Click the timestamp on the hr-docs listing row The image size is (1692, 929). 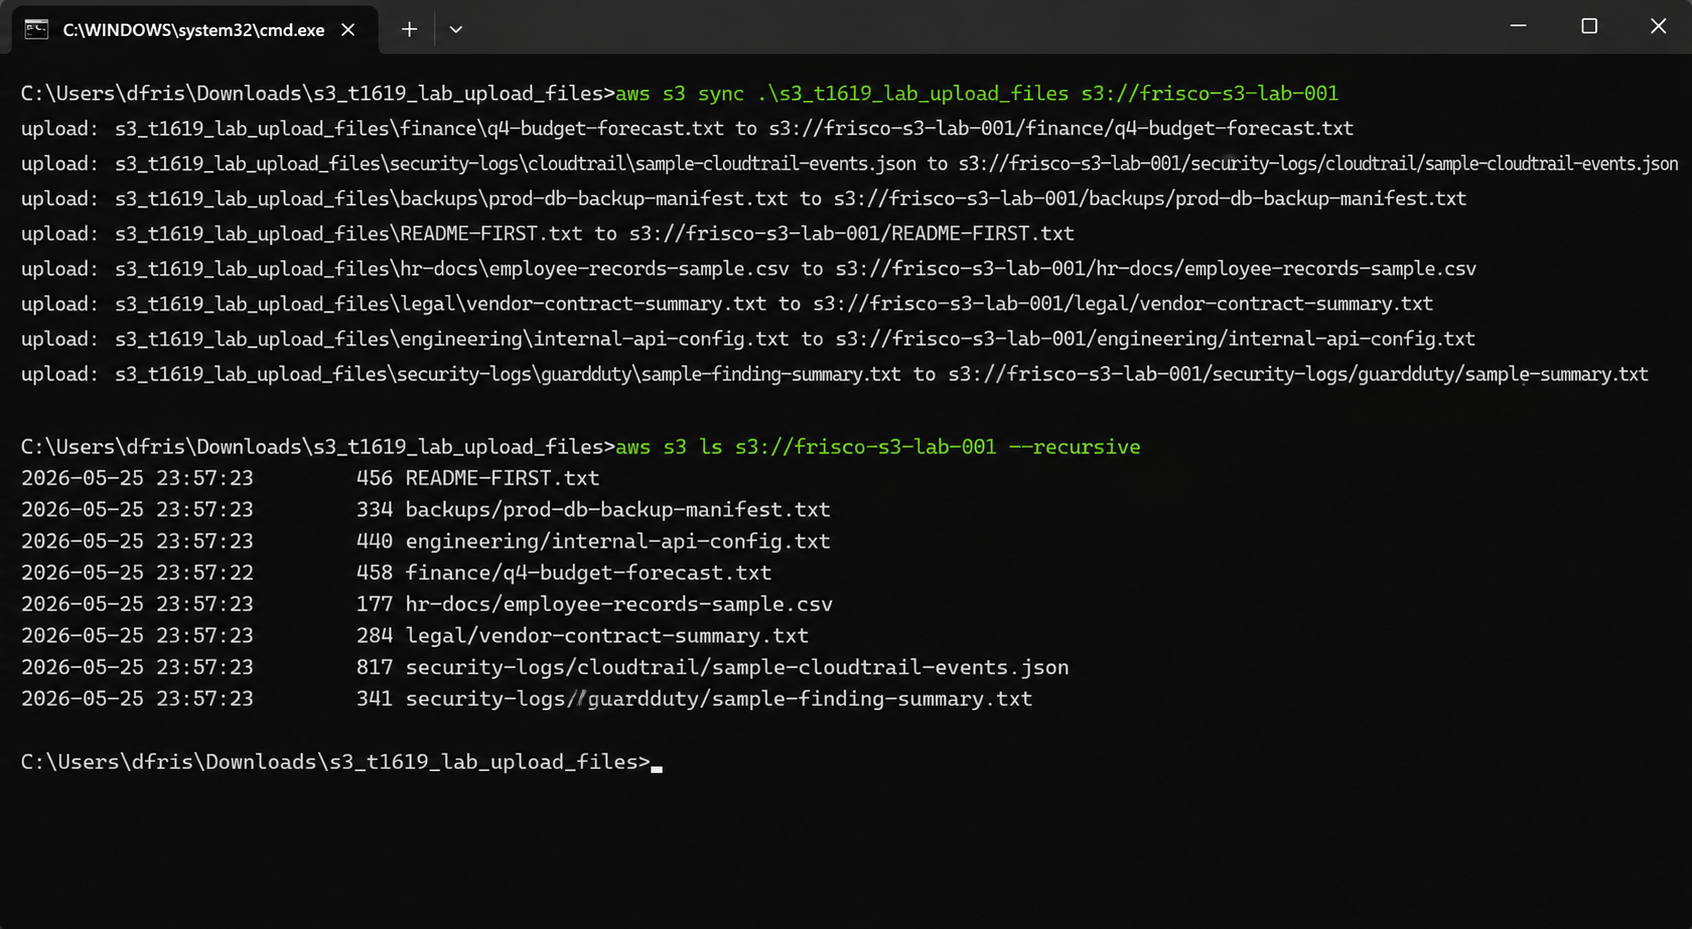tap(137, 605)
